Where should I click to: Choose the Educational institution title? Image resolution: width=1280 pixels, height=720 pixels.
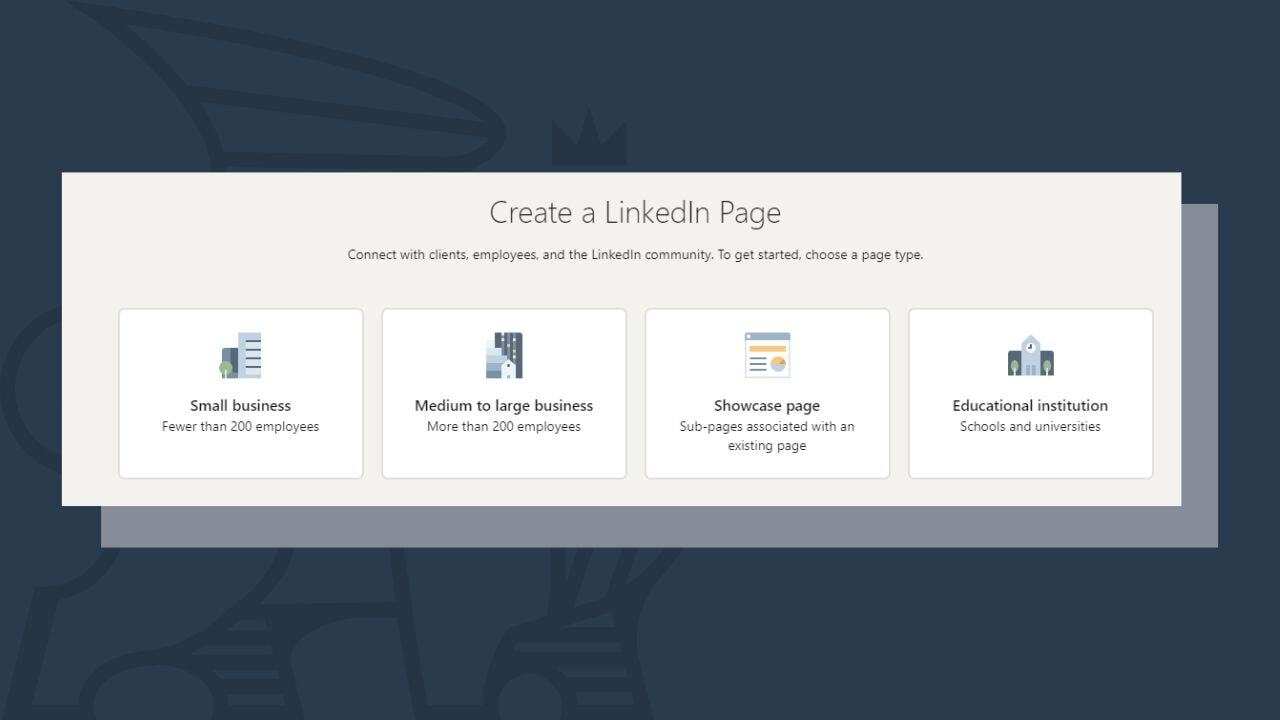(1030, 405)
